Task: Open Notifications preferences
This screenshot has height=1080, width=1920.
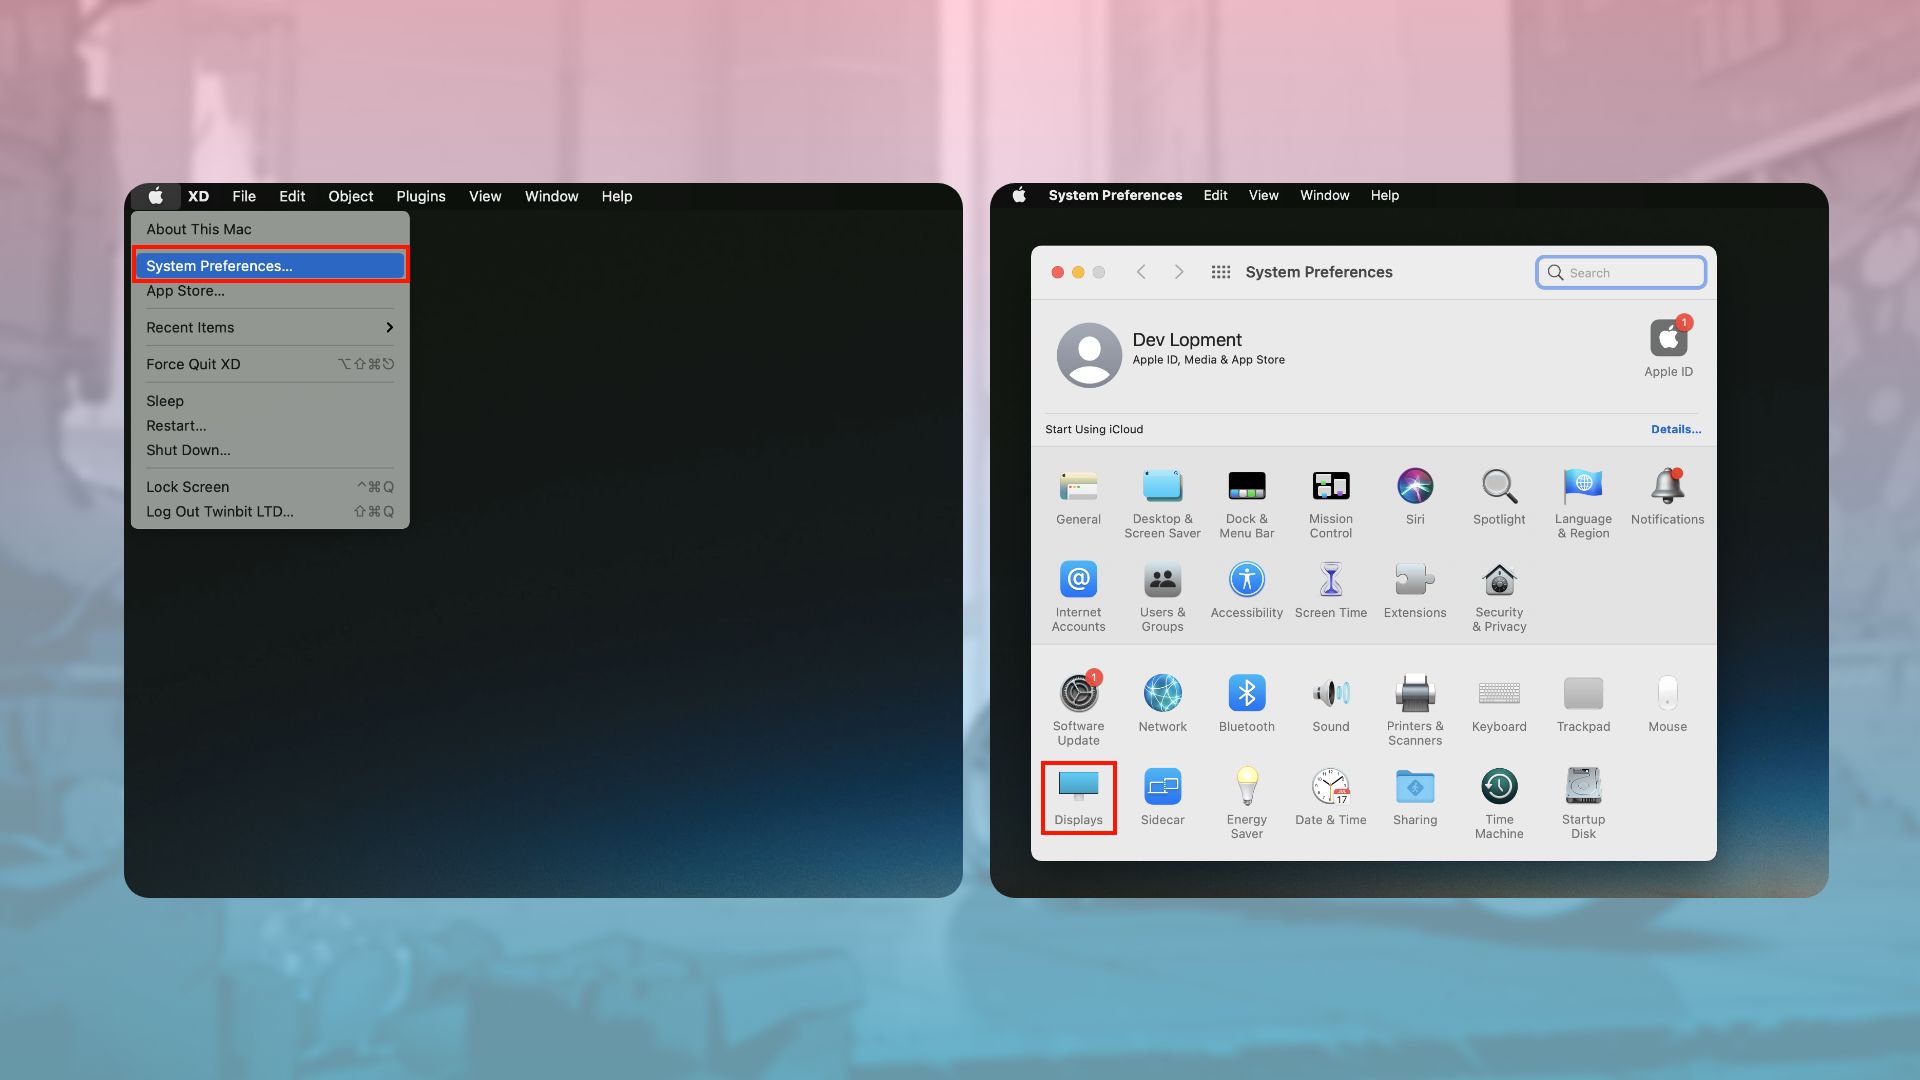Action: [x=1666, y=497]
